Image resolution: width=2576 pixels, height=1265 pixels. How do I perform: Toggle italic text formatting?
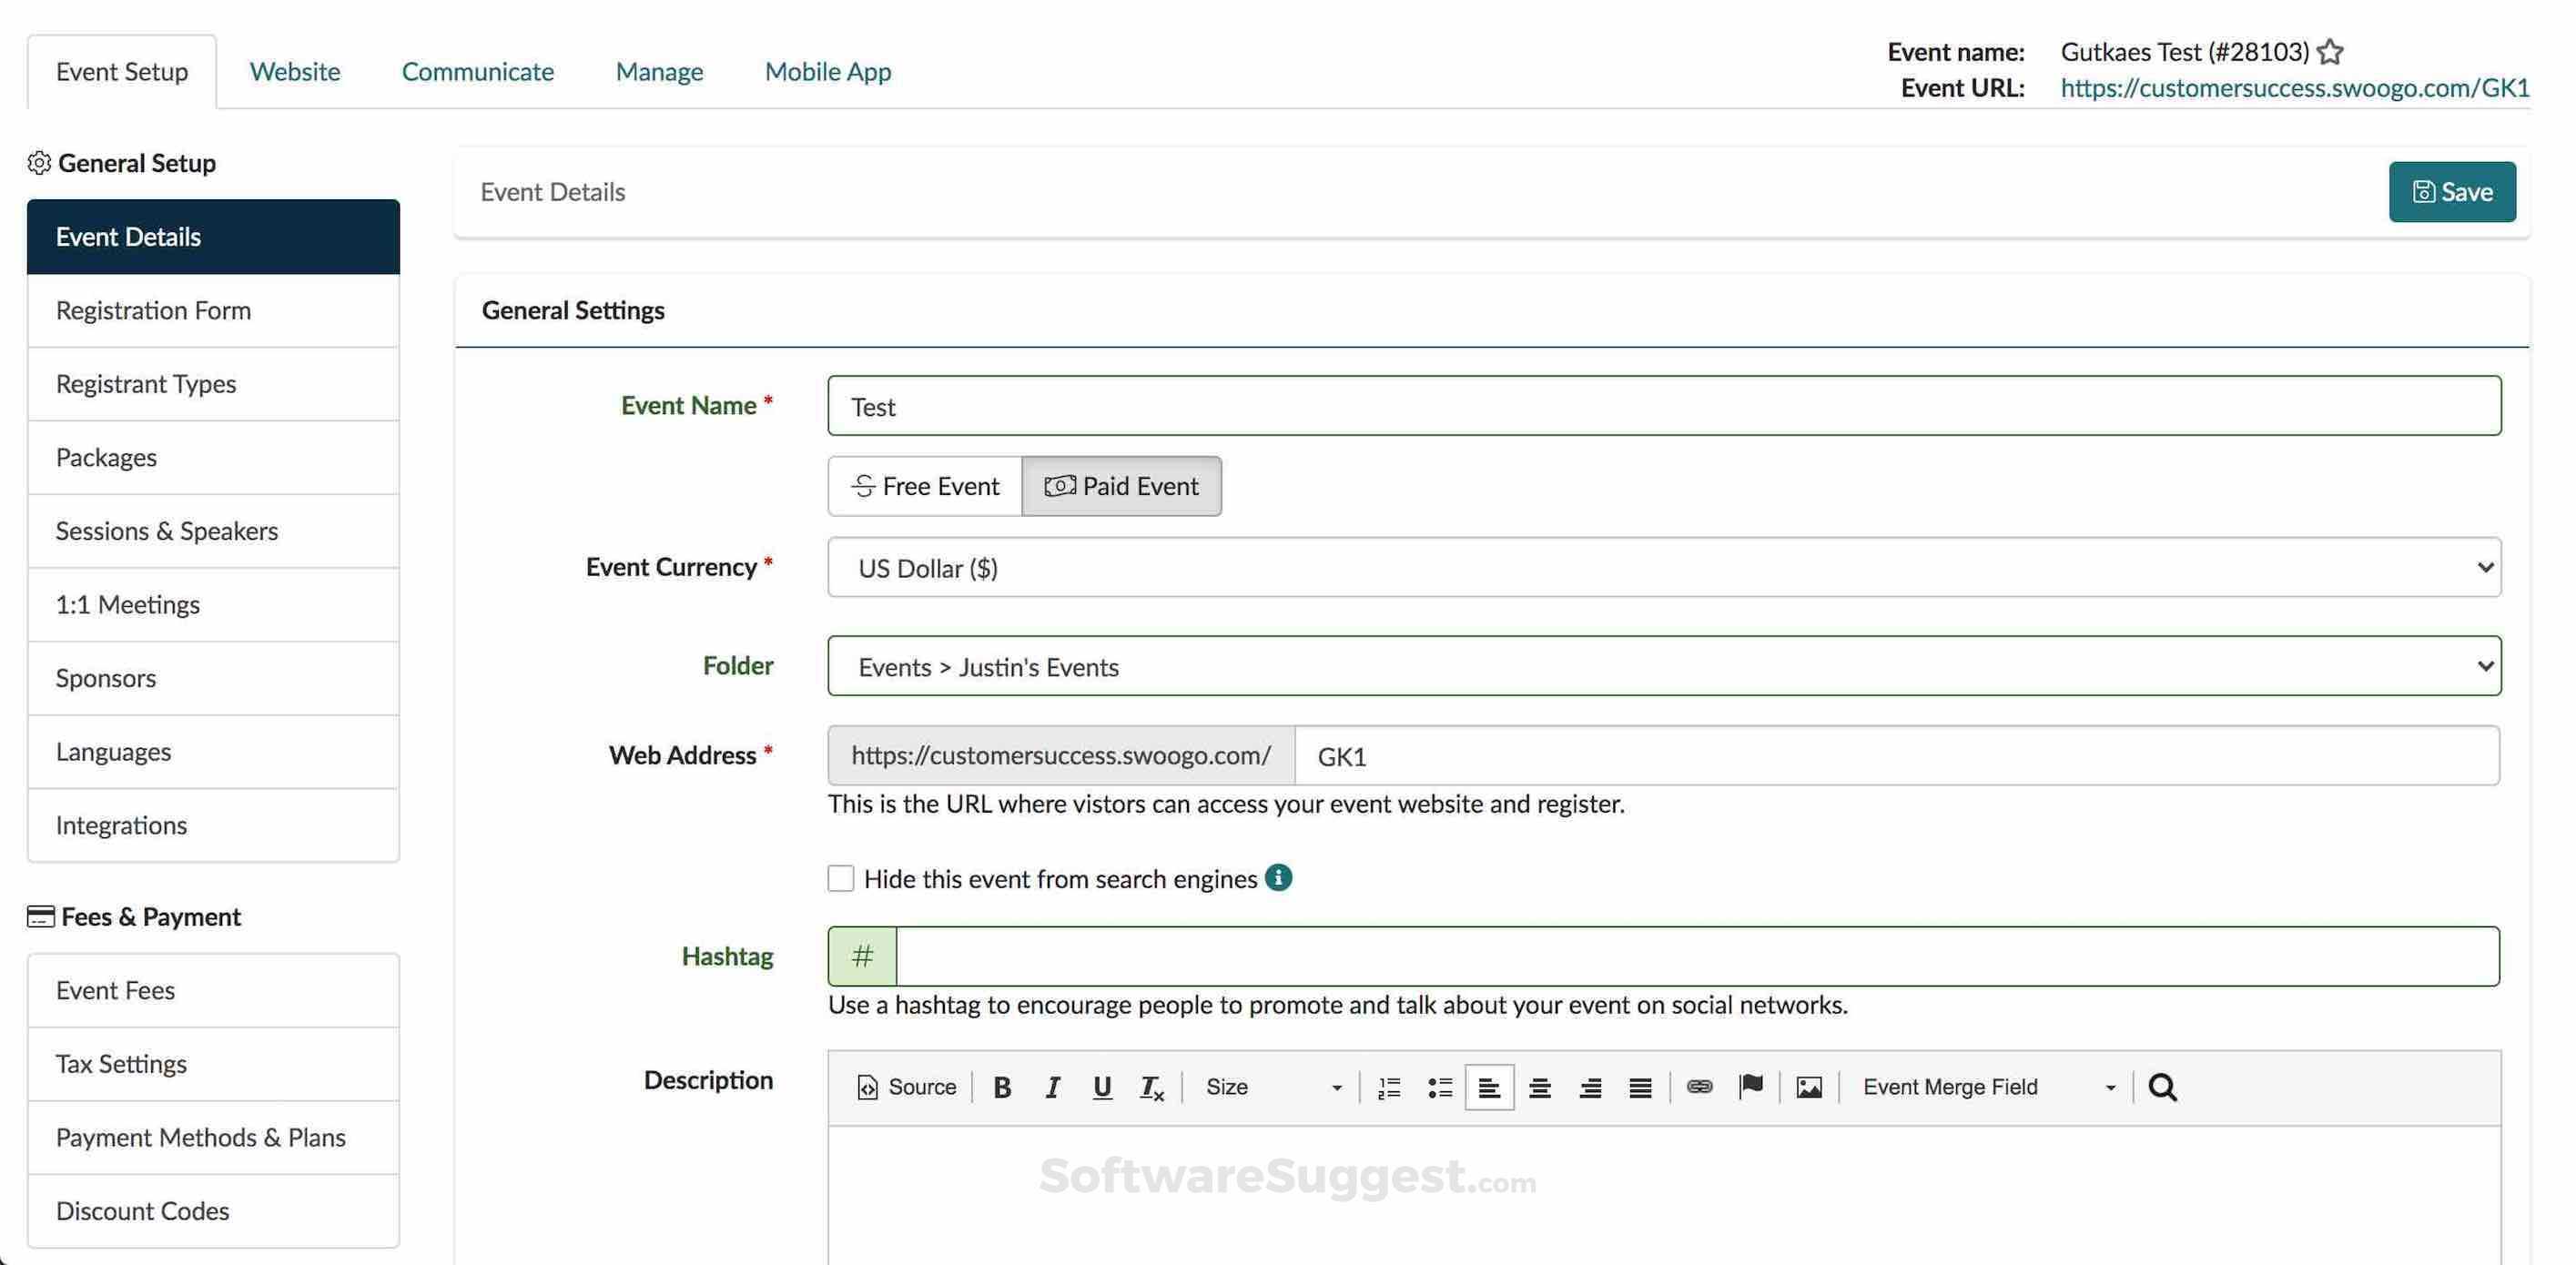click(1052, 1087)
